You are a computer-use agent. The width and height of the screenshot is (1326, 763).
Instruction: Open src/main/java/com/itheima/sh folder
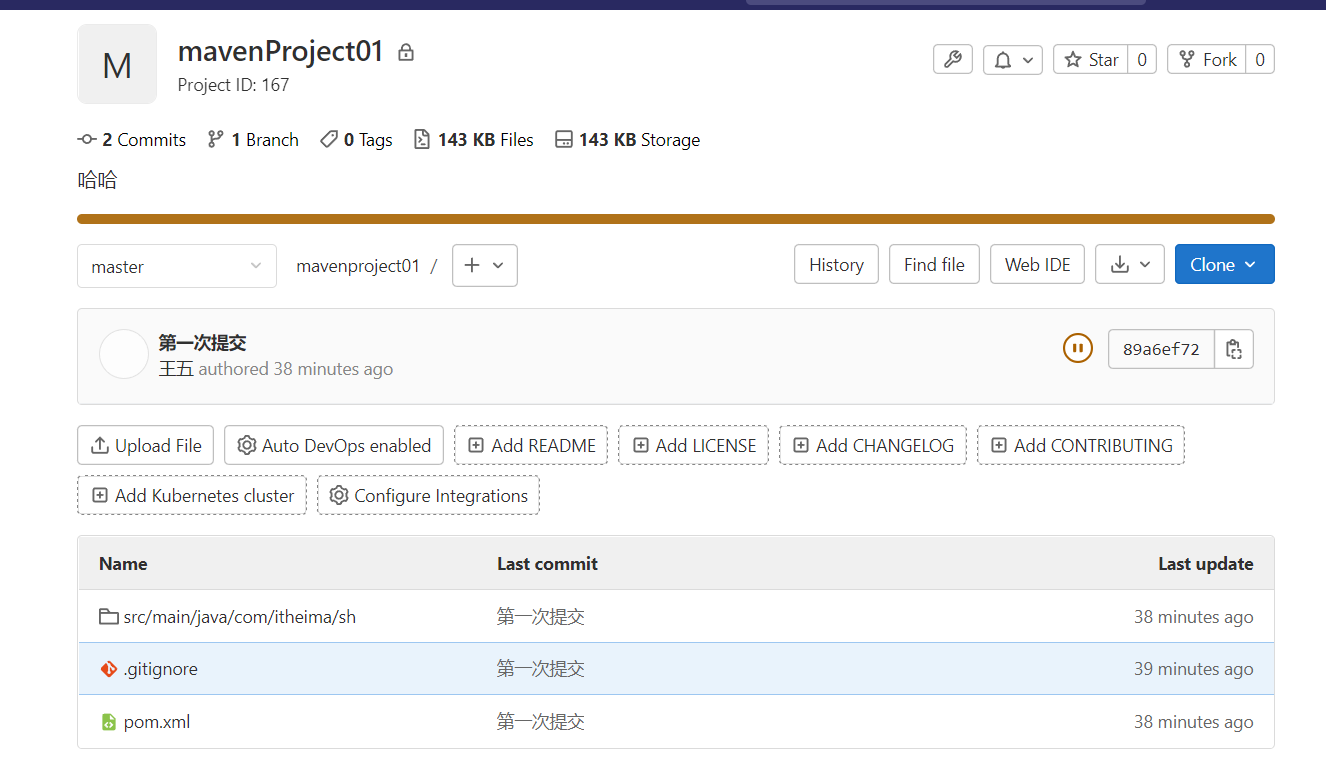click(x=239, y=617)
